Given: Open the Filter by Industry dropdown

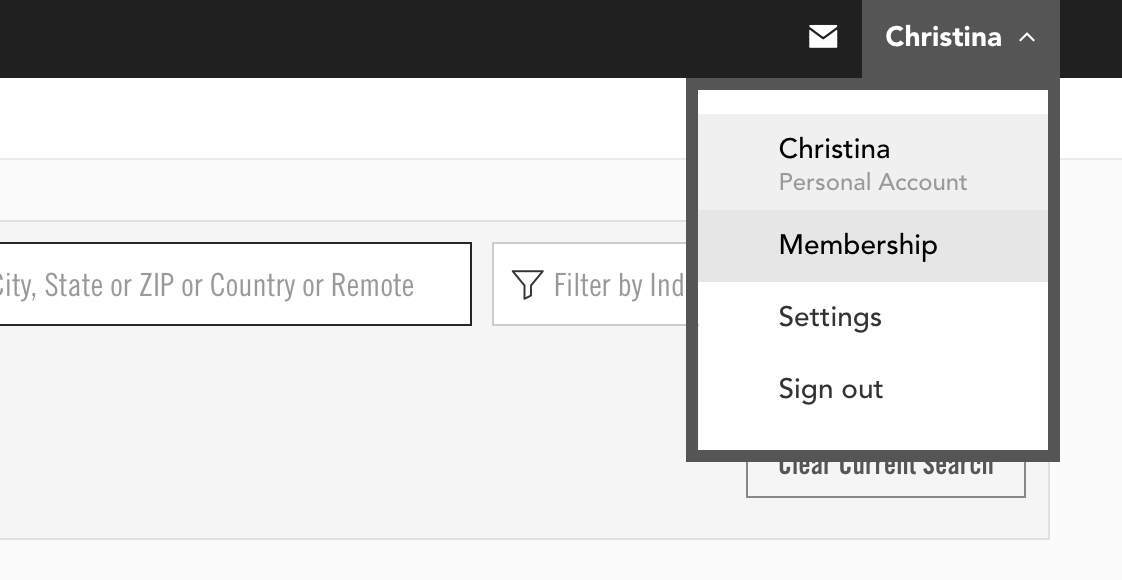Looking at the screenshot, I should tap(590, 285).
